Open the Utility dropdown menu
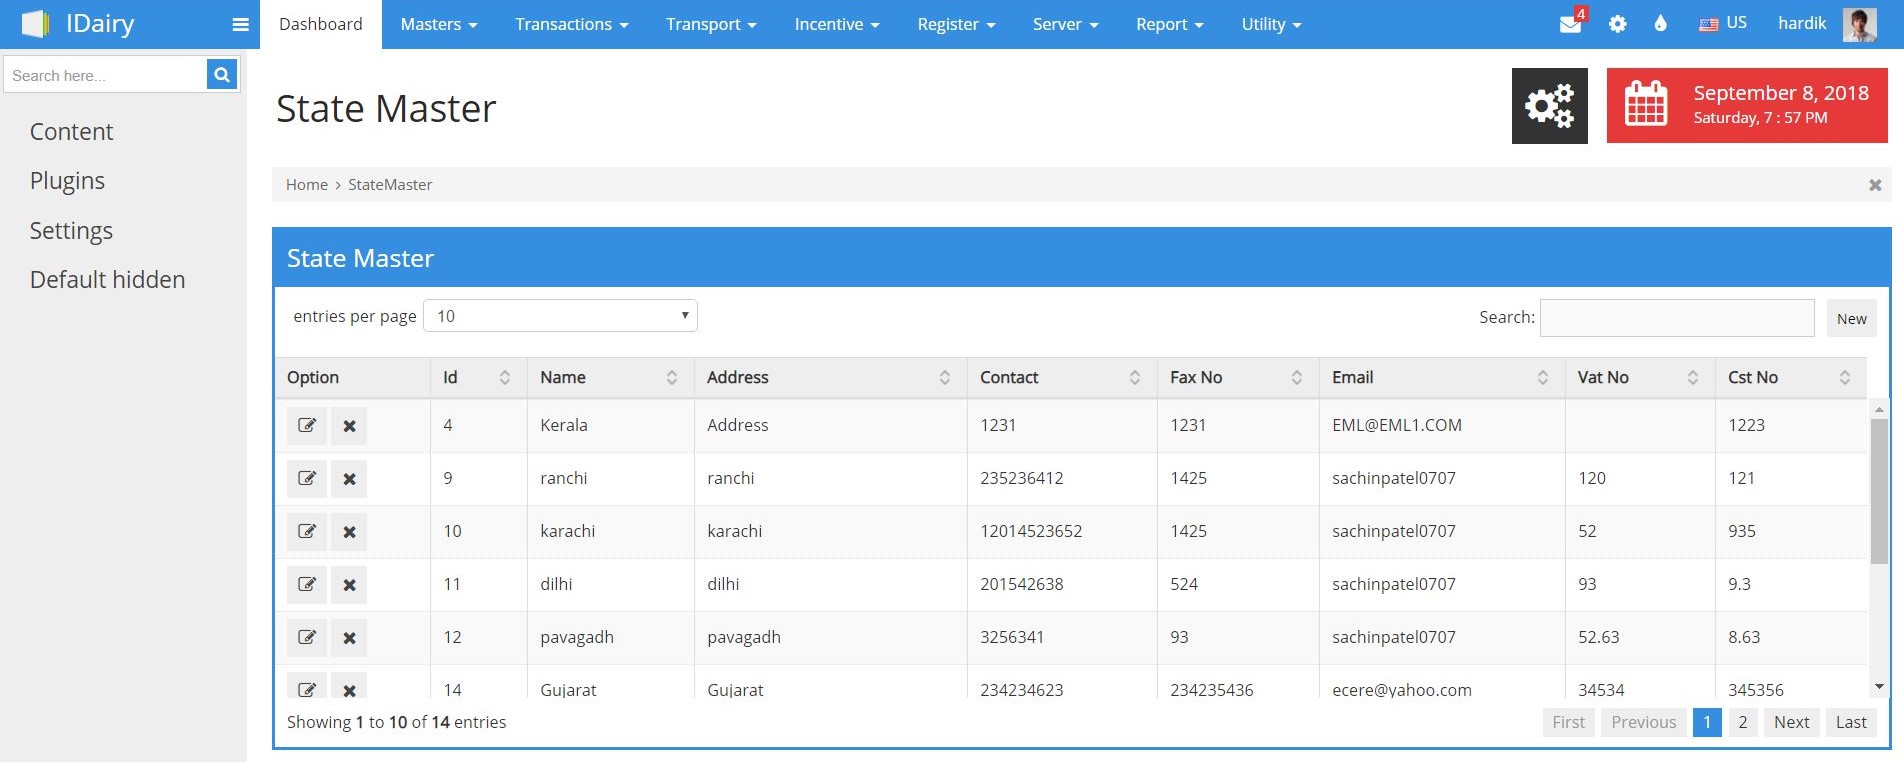Image resolution: width=1904 pixels, height=762 pixels. (x=1271, y=24)
